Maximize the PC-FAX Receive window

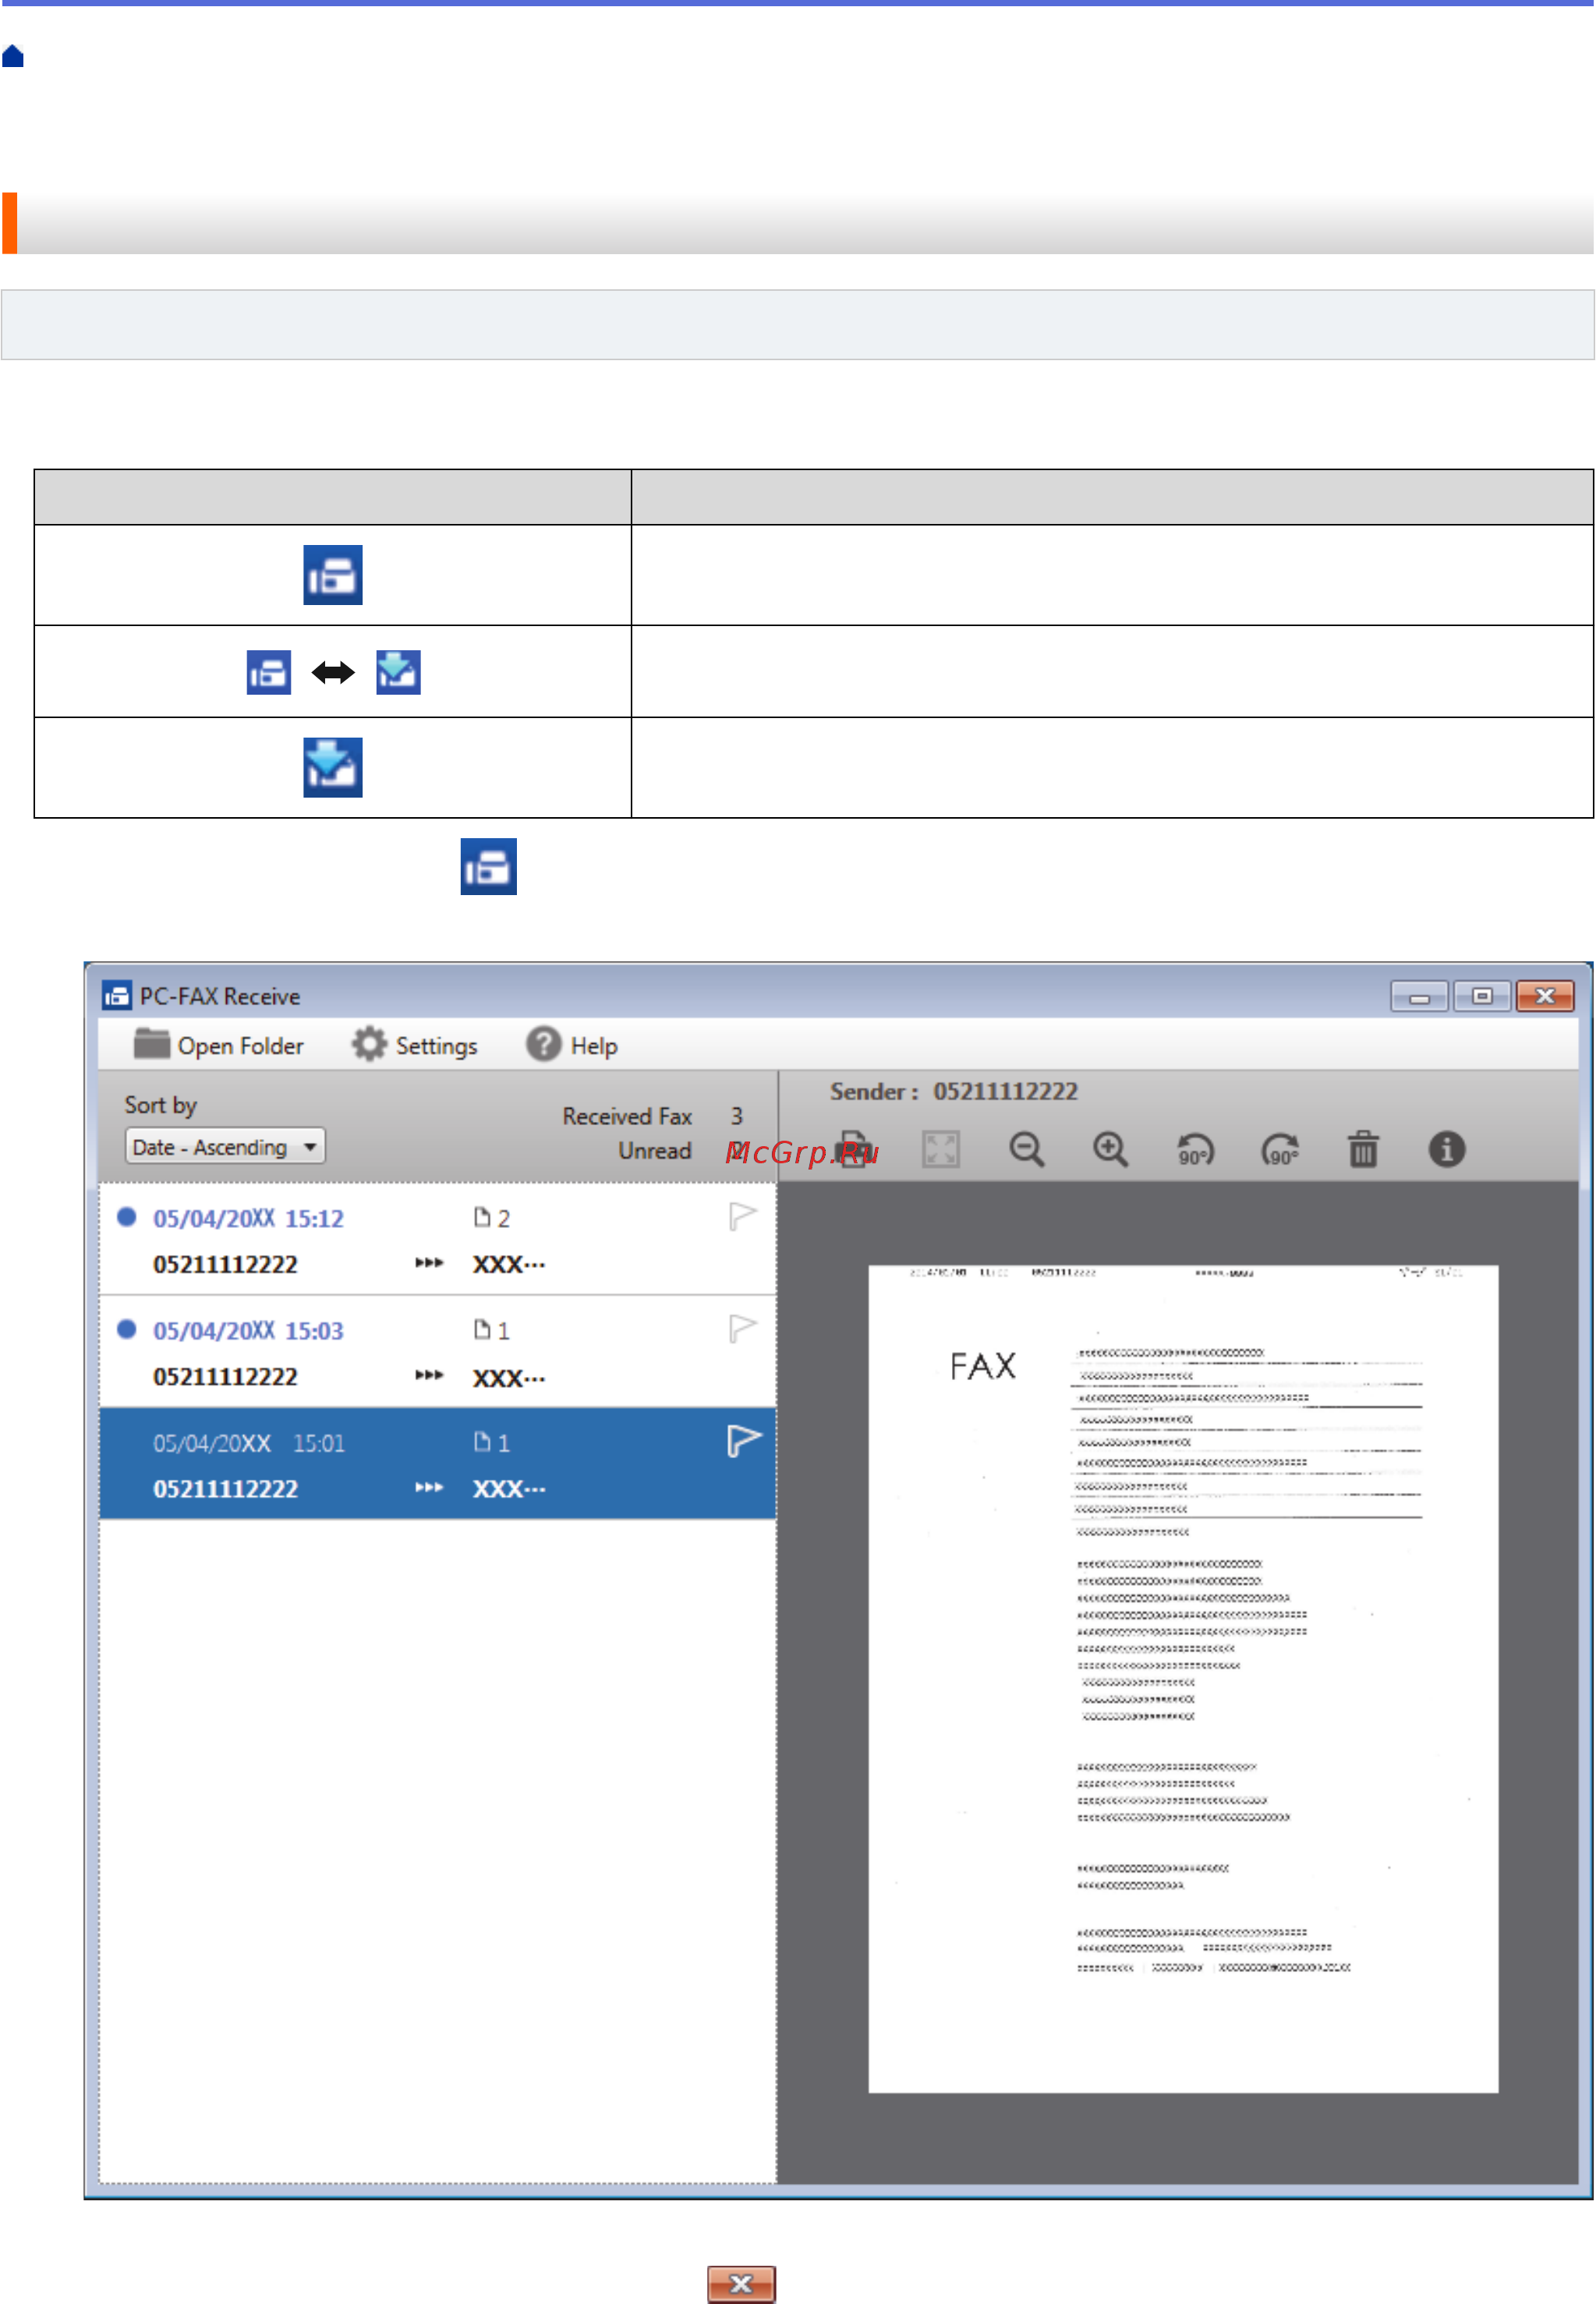coord(1482,996)
